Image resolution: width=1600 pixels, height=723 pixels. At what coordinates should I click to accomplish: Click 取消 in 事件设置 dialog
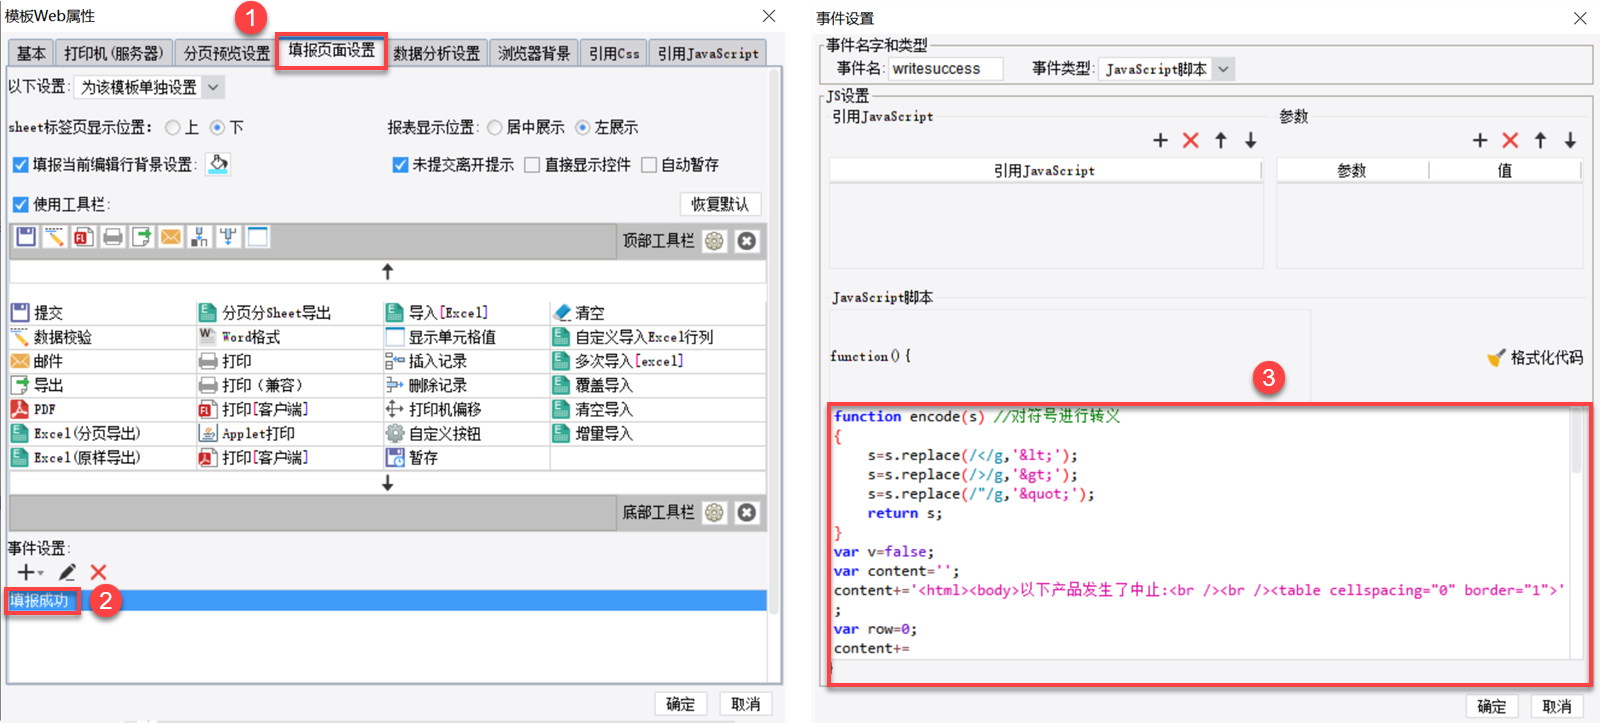[x=1557, y=706]
